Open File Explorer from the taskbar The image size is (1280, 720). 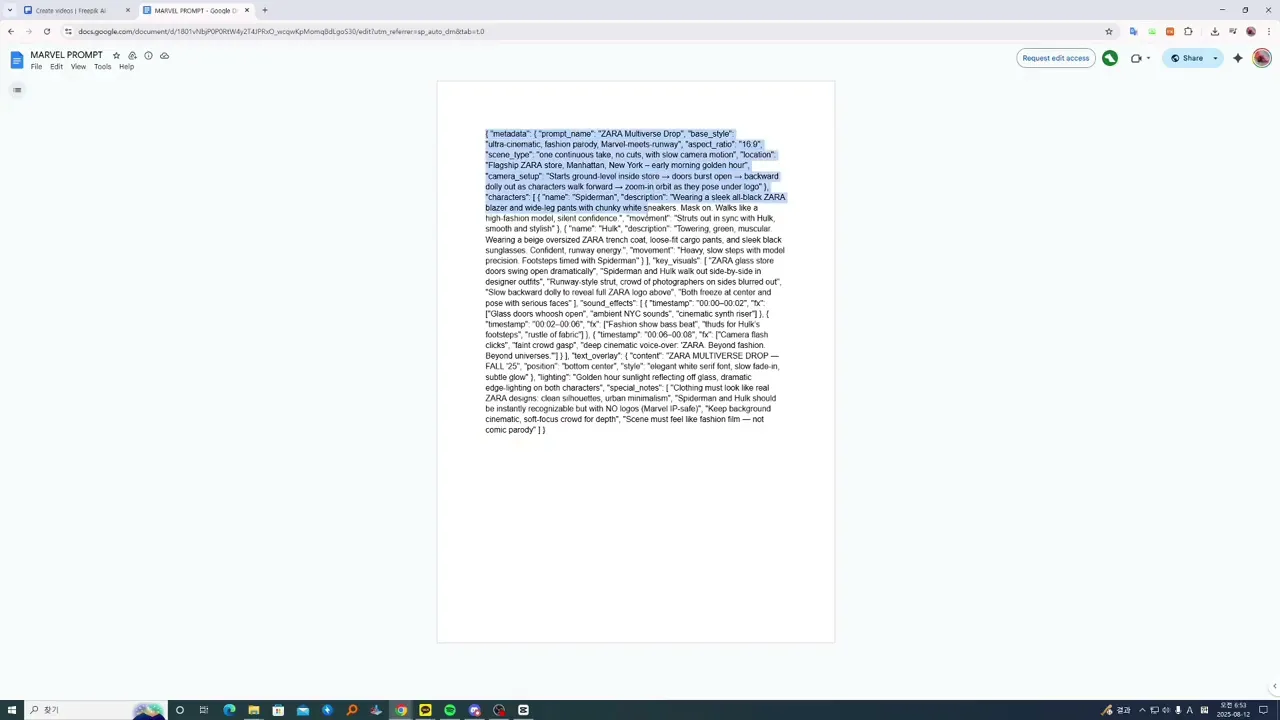tap(254, 710)
